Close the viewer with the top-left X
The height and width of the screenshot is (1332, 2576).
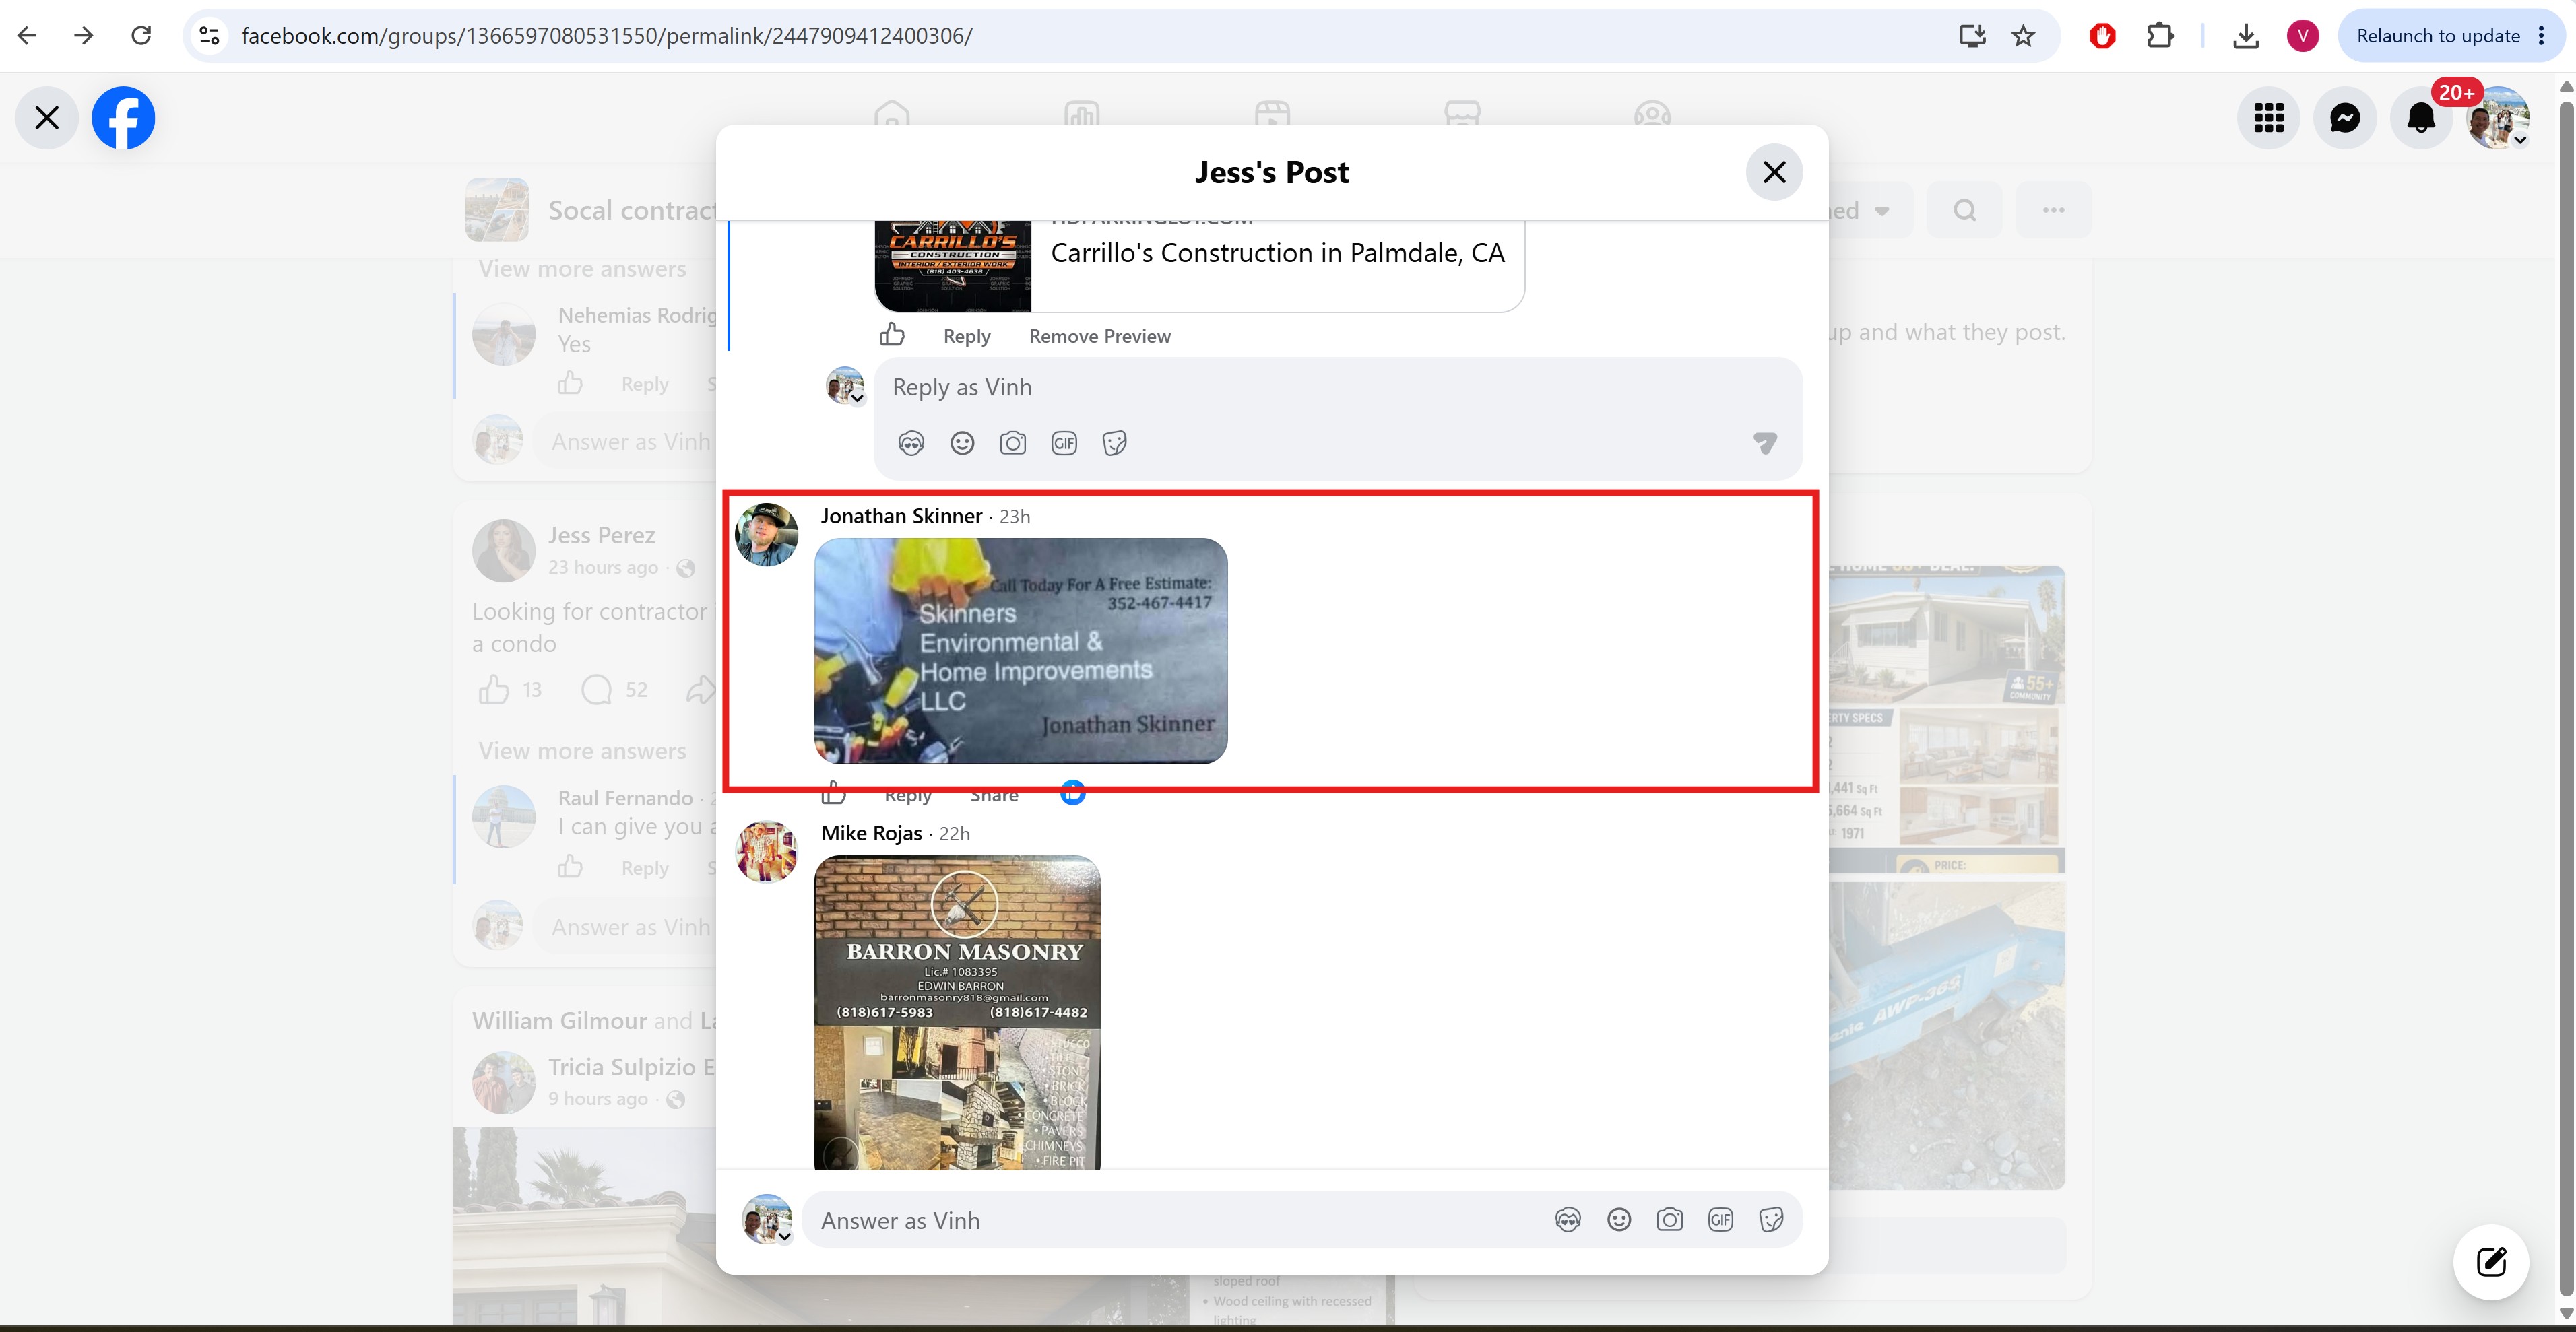47,118
